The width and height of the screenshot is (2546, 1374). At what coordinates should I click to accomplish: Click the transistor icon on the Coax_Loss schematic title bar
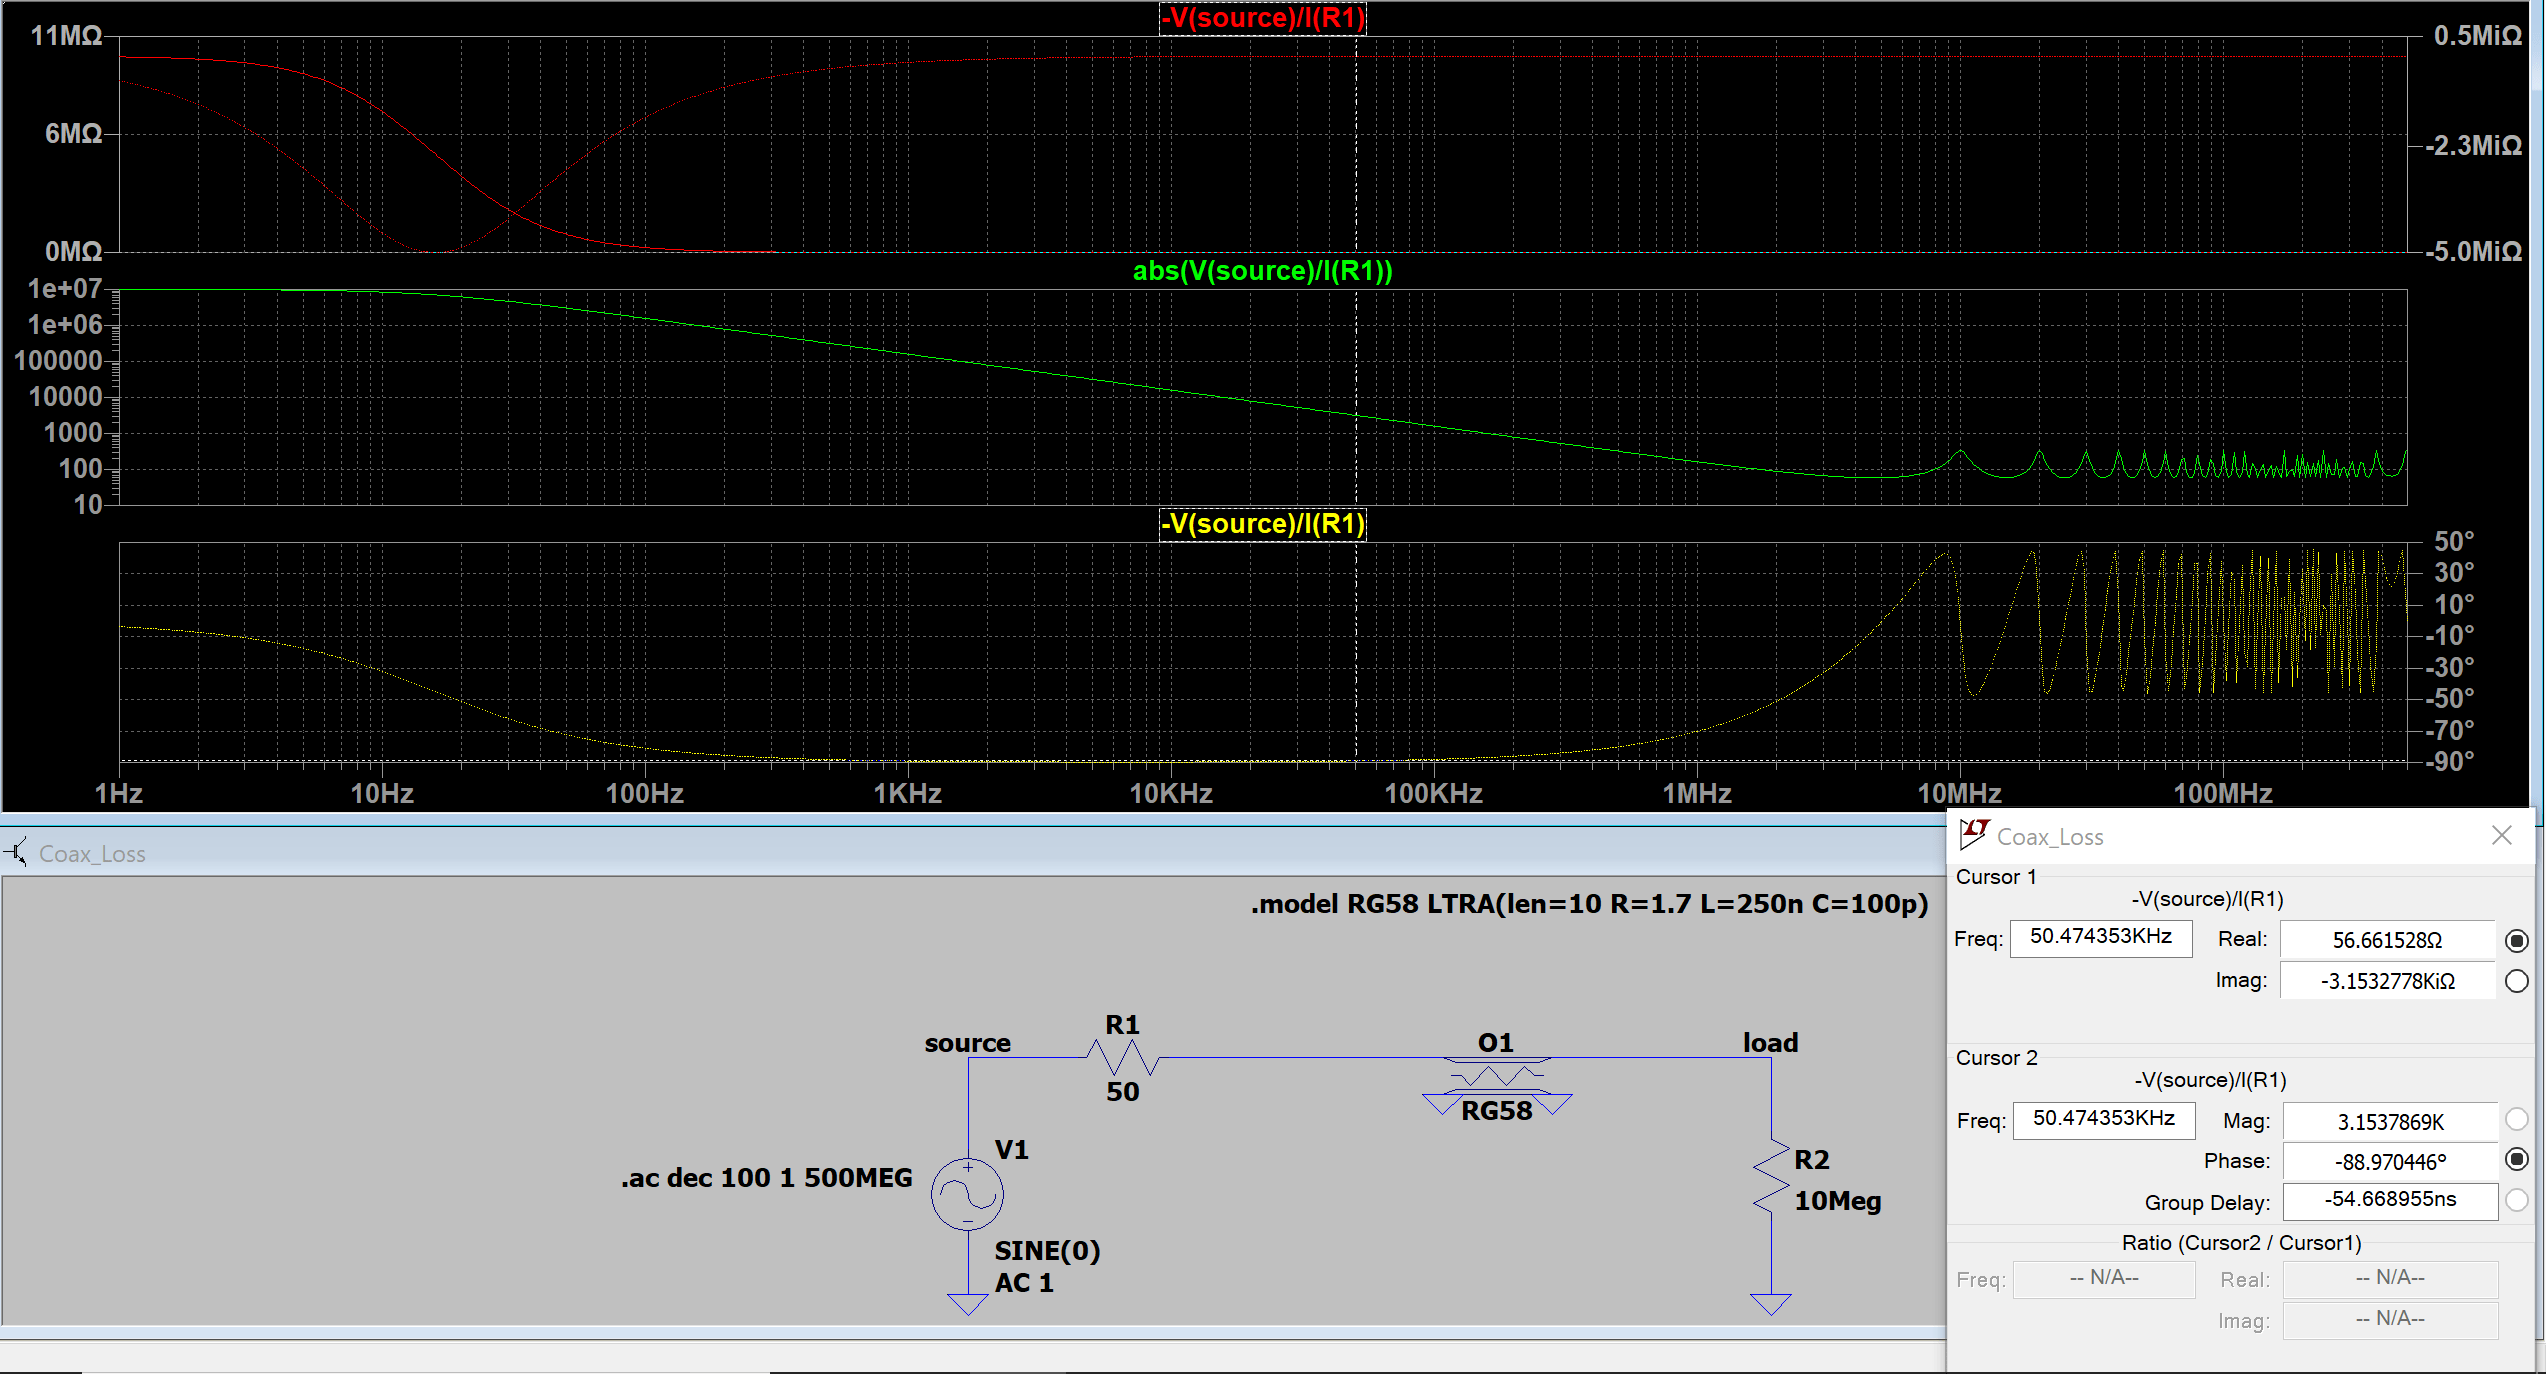(x=16, y=853)
